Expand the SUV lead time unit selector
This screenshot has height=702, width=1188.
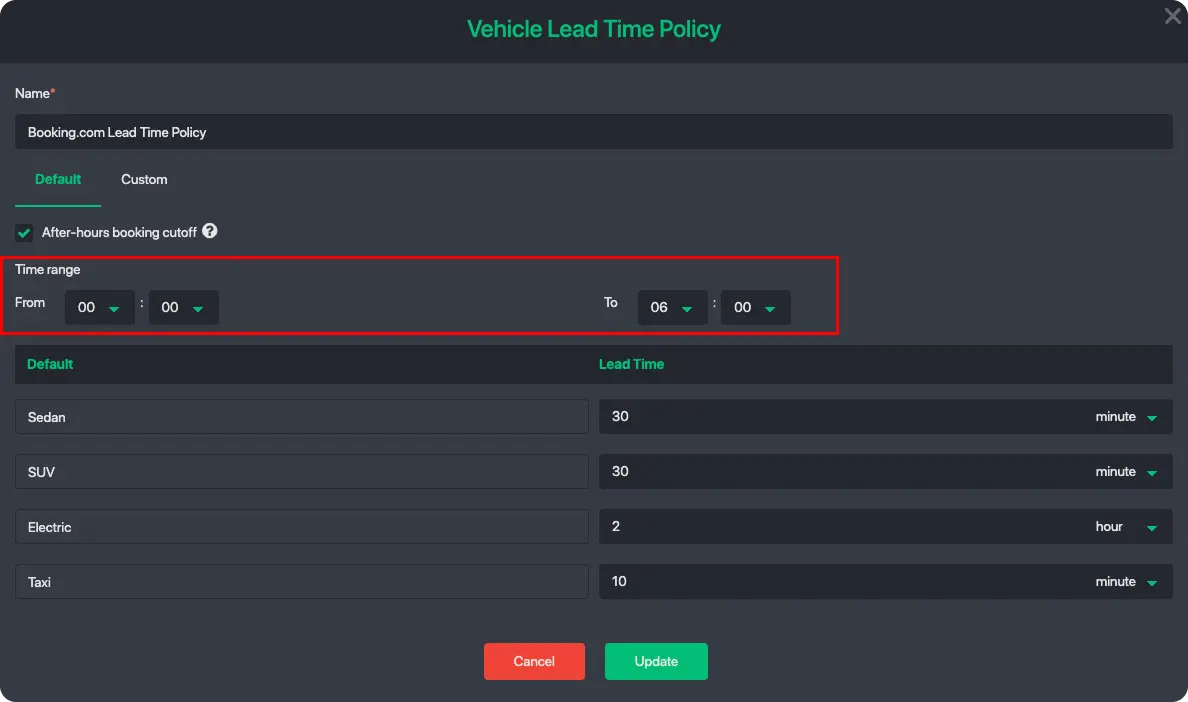point(1126,472)
